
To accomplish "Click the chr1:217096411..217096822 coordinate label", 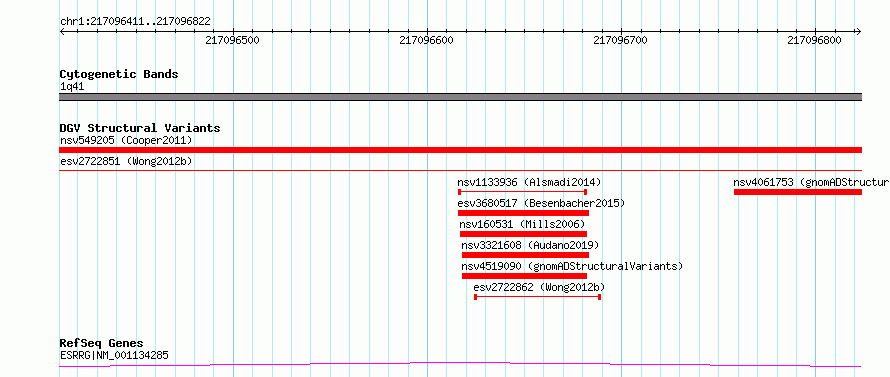I will [x=135, y=22].
